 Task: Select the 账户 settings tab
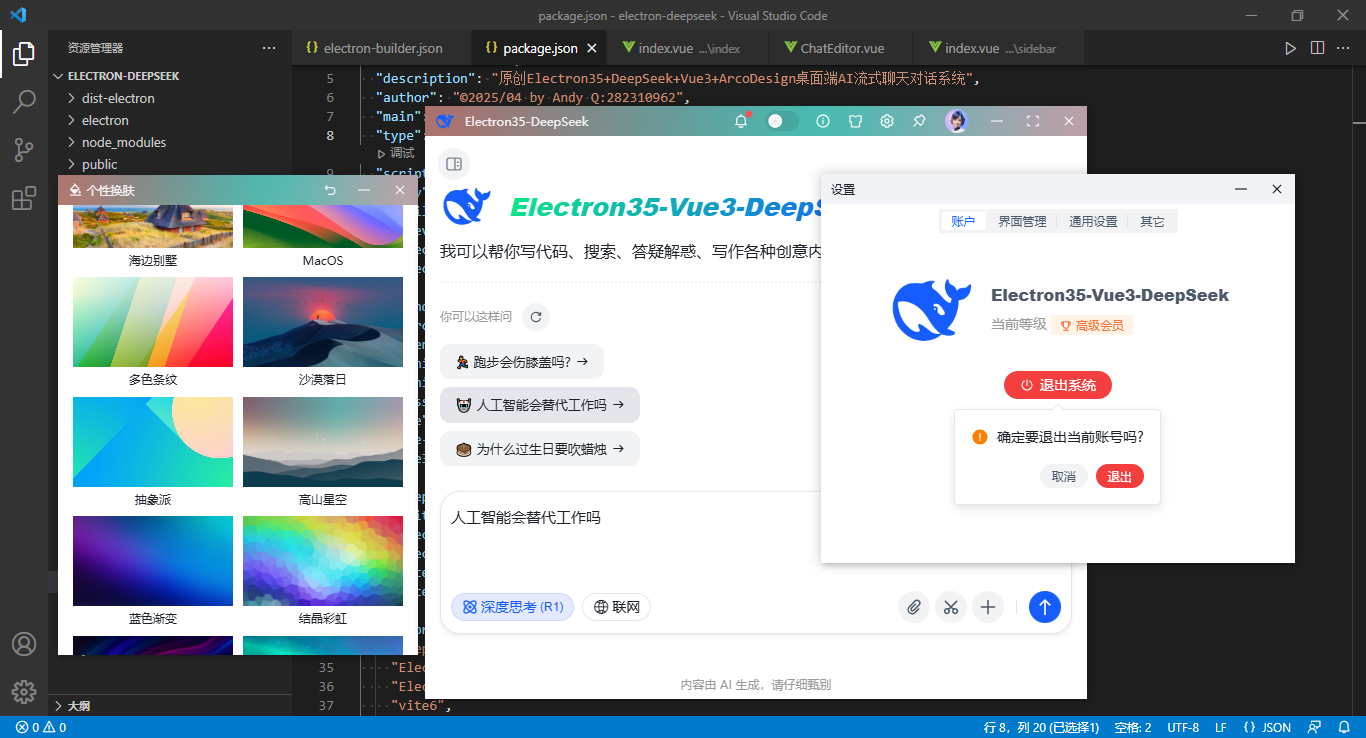pos(963,222)
